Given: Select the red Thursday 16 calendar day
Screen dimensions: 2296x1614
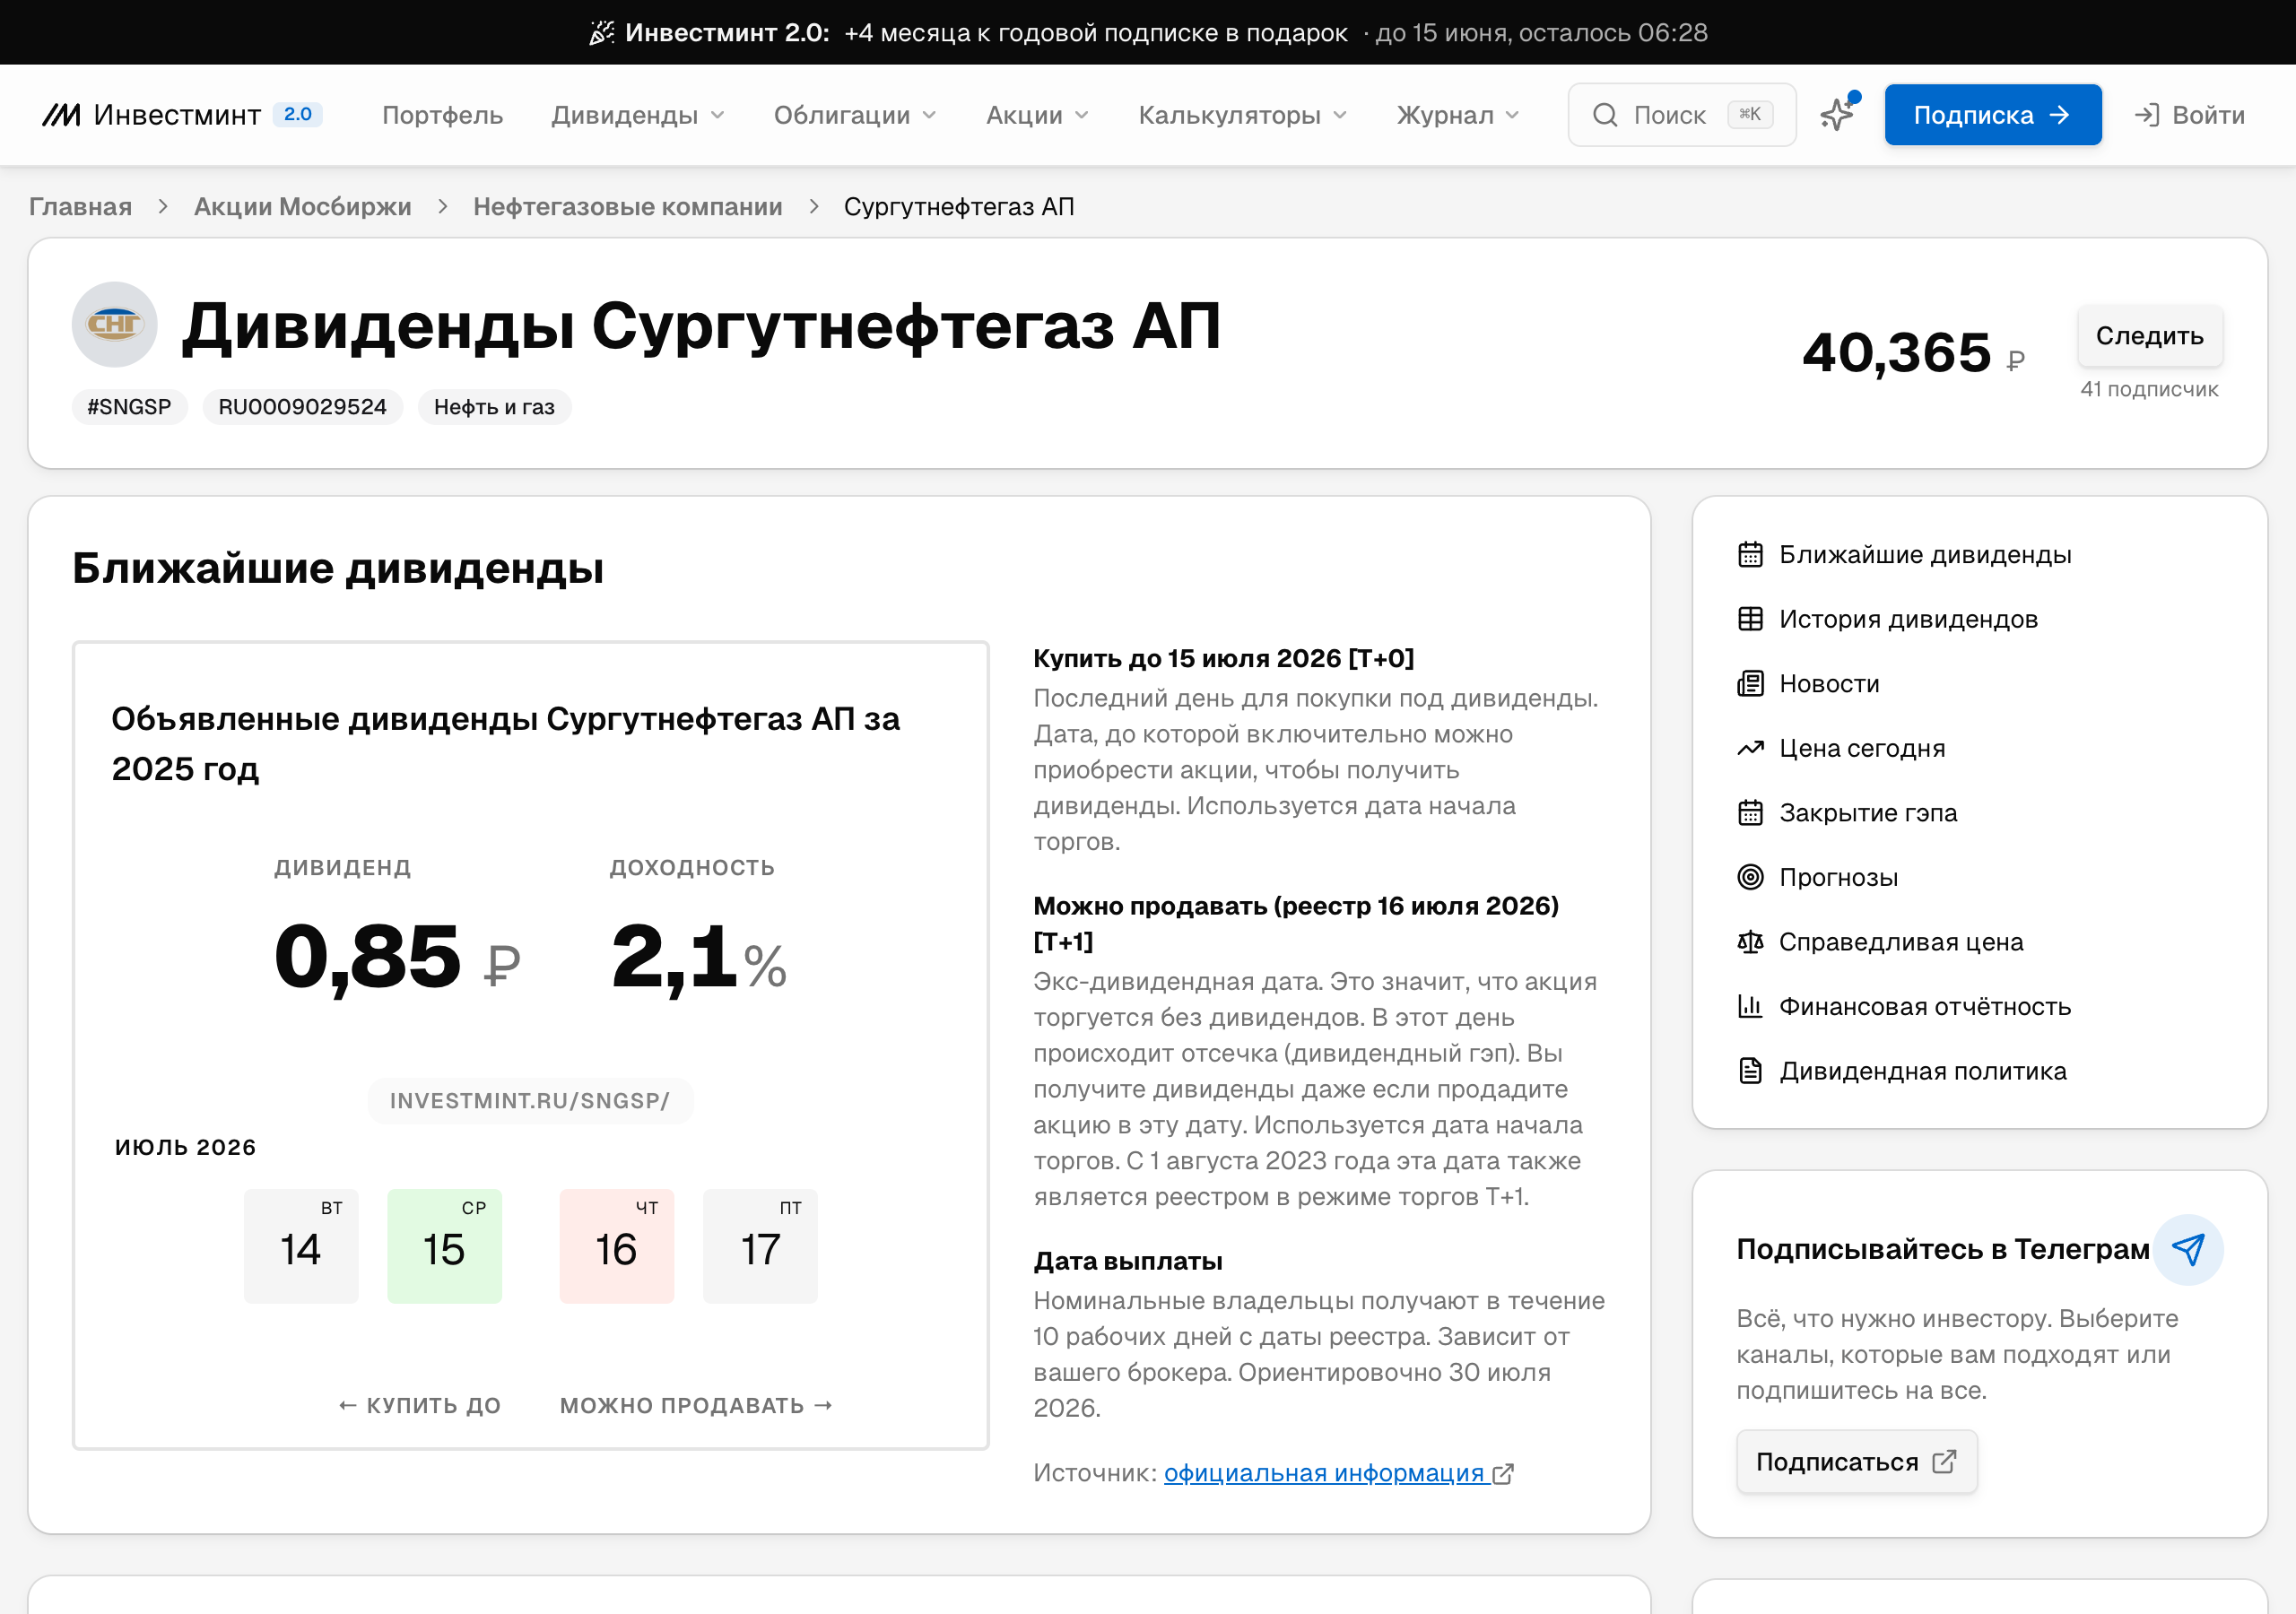Looking at the screenshot, I should click(616, 1245).
